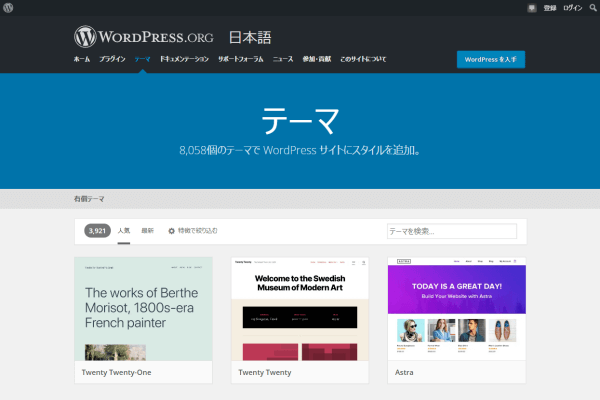
Task: Open Astra theme preview thumbnail
Action: click(x=457, y=309)
